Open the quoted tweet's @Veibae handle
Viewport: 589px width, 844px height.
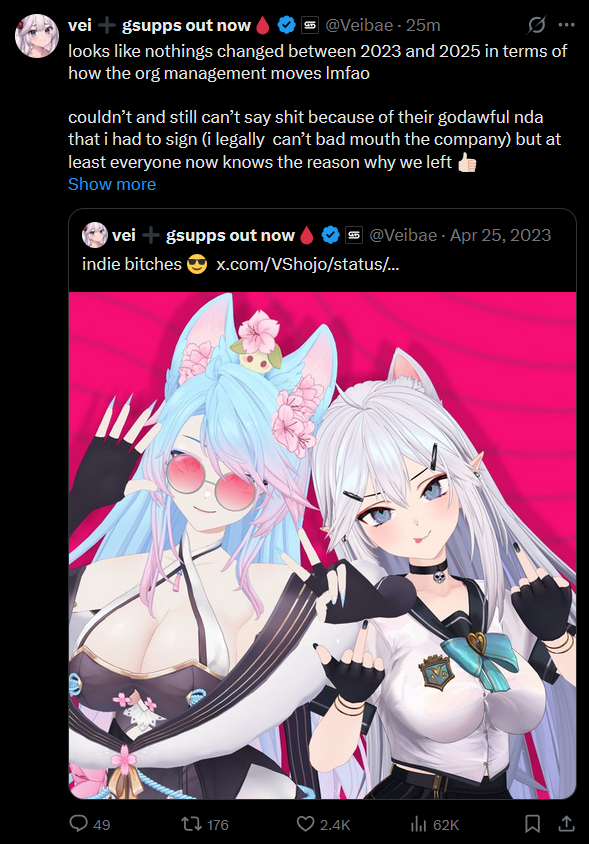pyautogui.click(x=403, y=235)
